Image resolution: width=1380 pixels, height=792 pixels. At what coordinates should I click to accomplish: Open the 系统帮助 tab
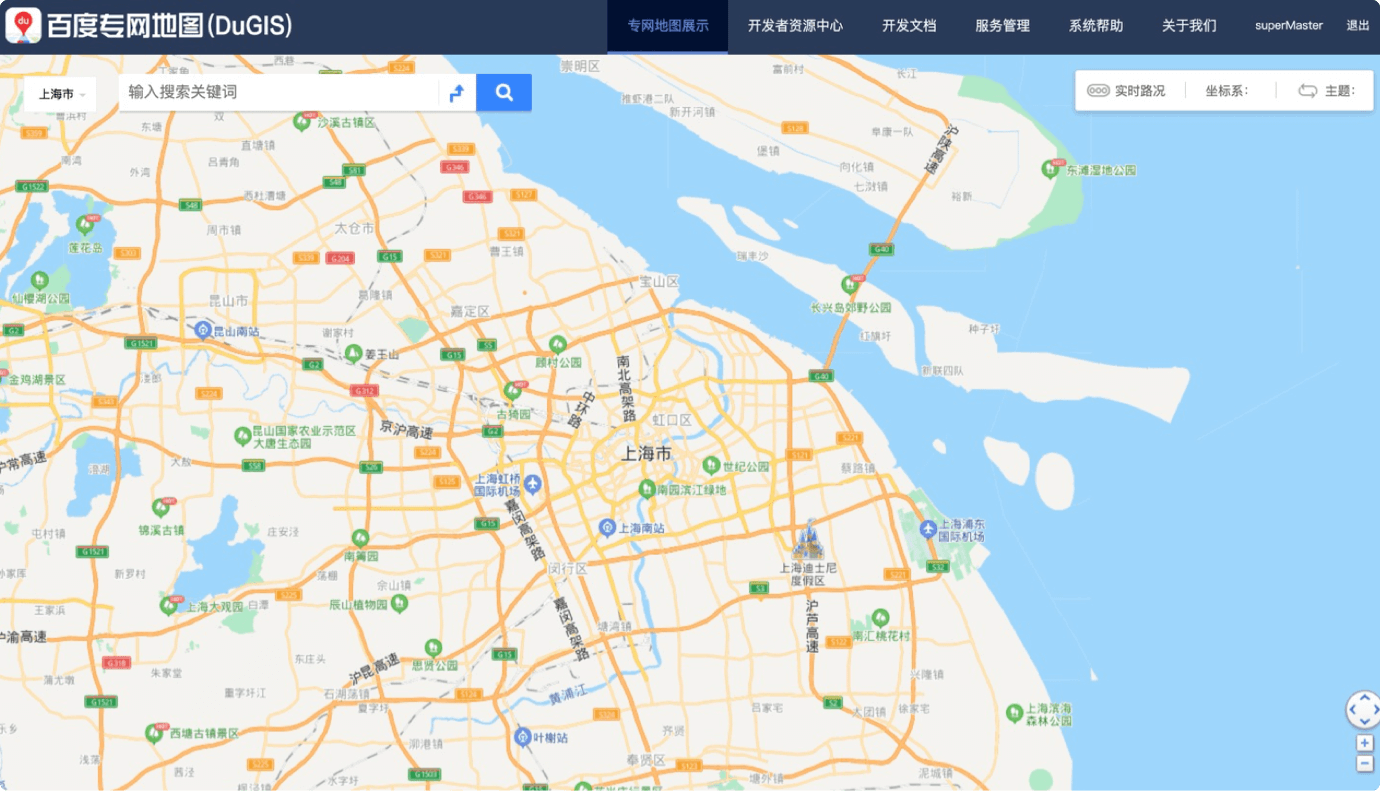1095,26
